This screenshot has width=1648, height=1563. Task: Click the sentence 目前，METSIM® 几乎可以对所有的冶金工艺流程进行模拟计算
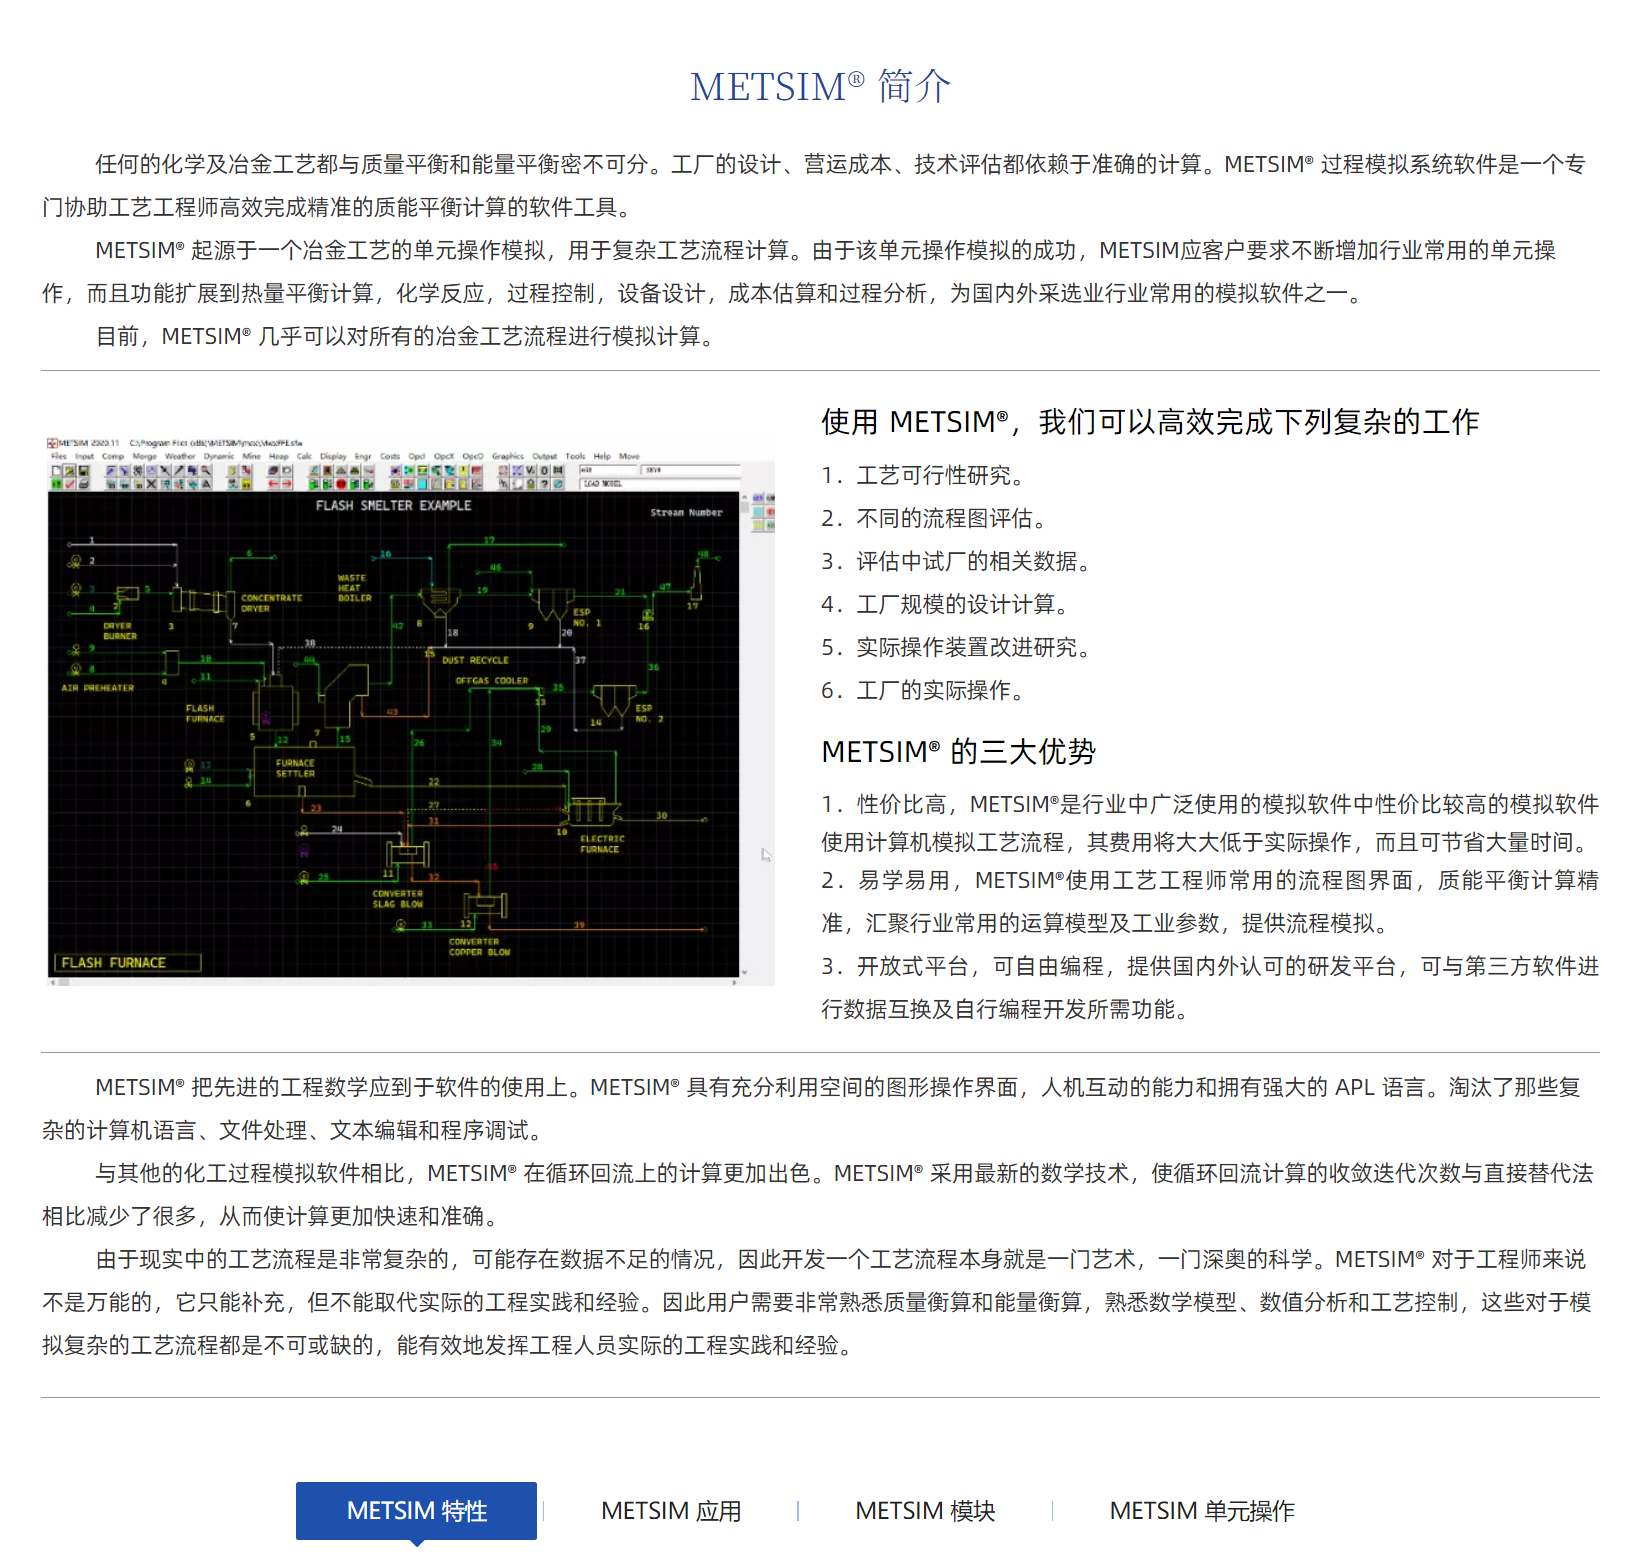[x=406, y=336]
